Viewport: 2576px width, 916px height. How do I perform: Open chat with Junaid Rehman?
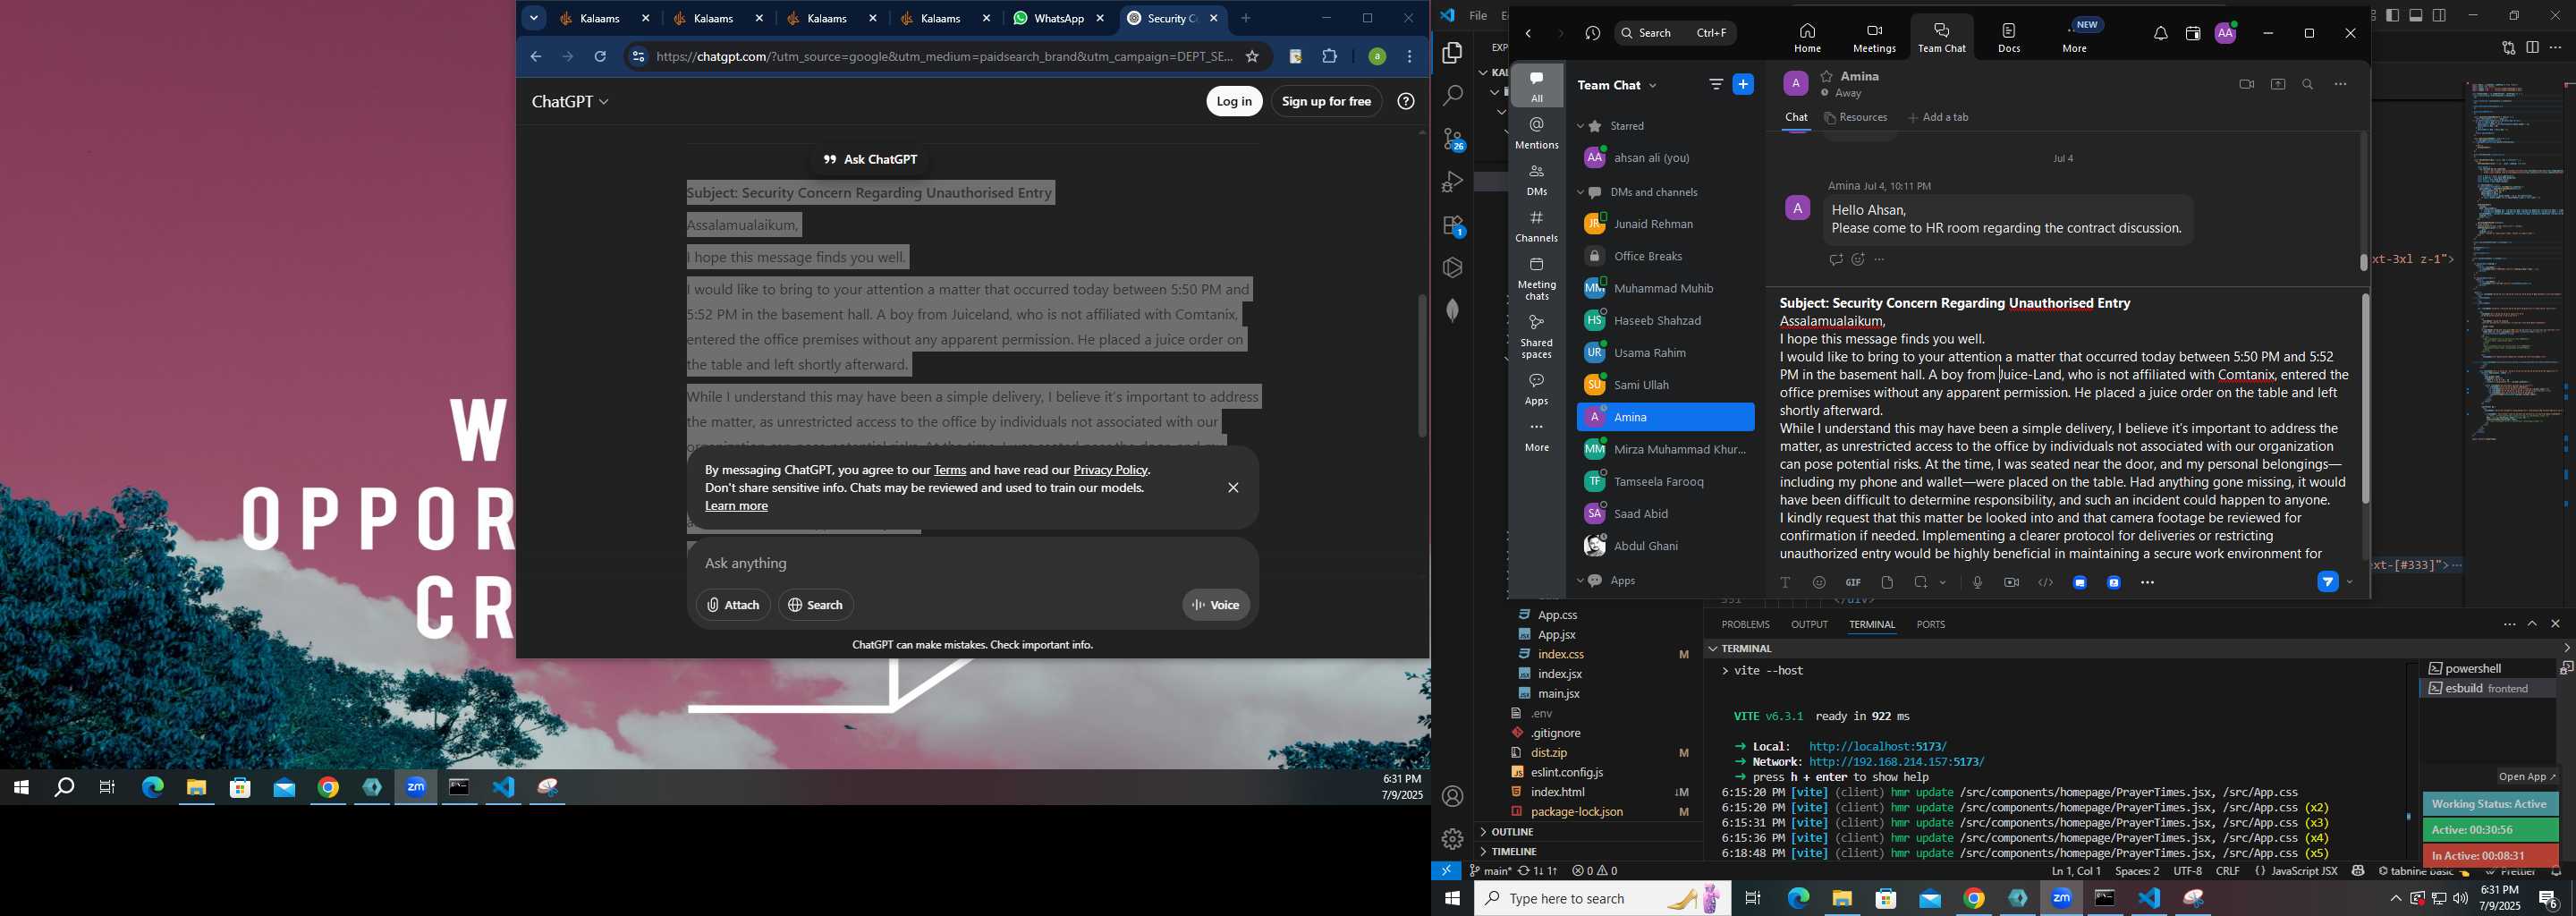(x=1665, y=224)
